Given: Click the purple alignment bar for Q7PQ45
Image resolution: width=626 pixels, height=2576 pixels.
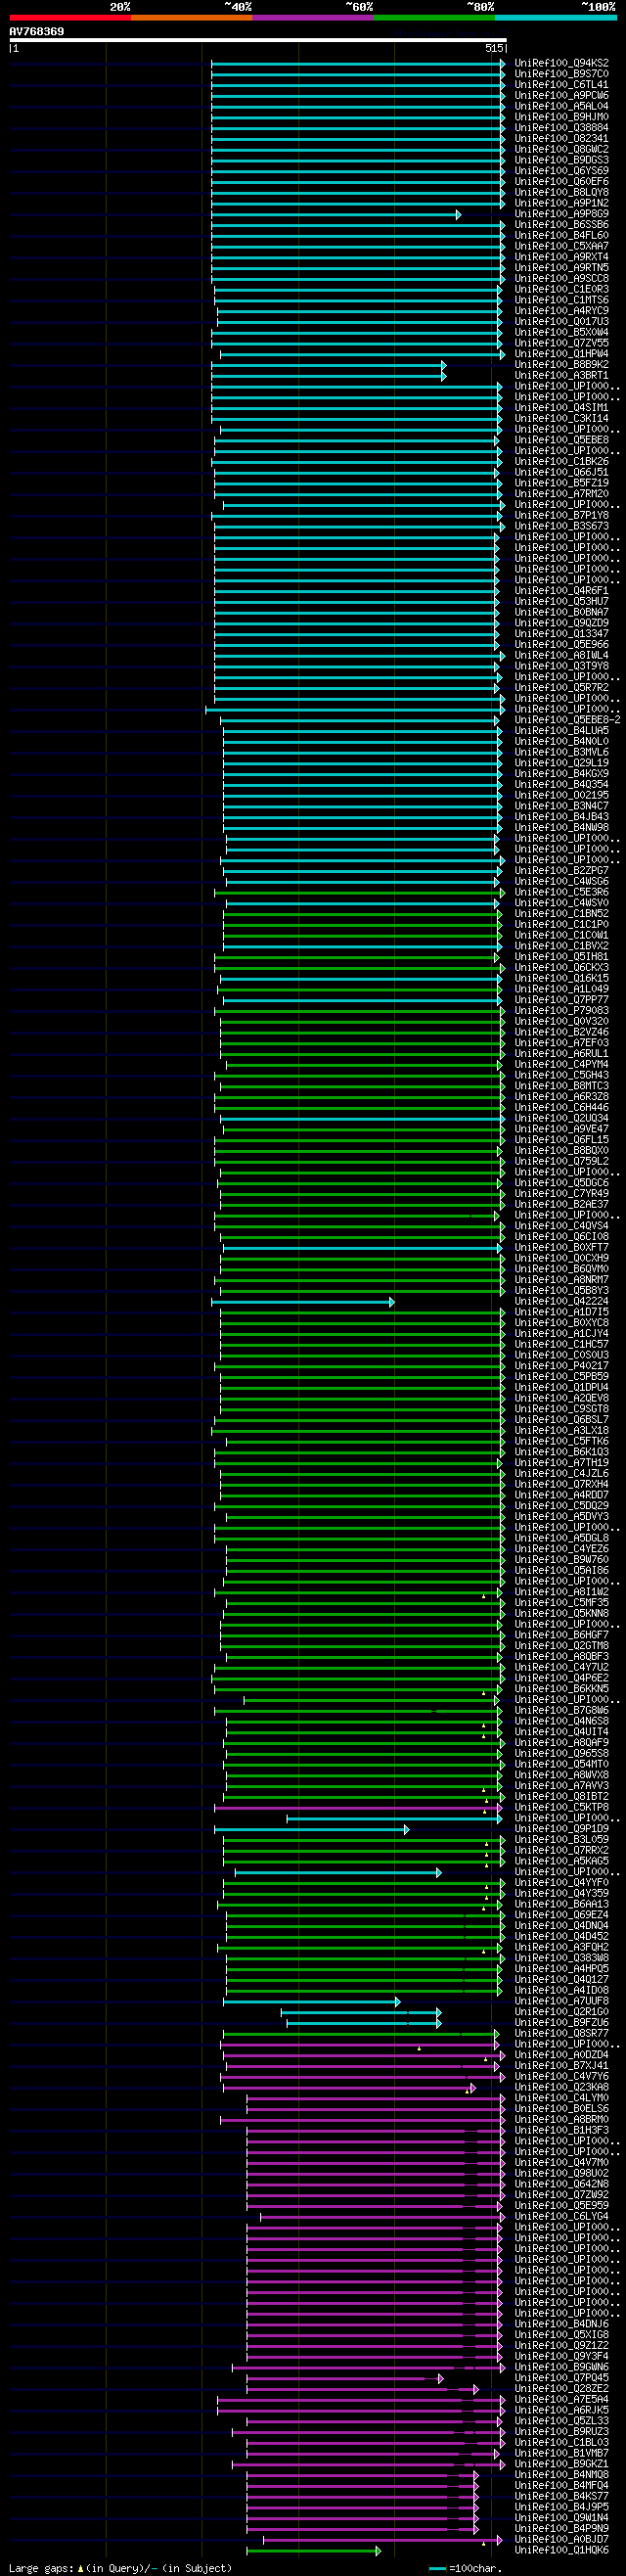Looking at the screenshot, I should [345, 2378].
